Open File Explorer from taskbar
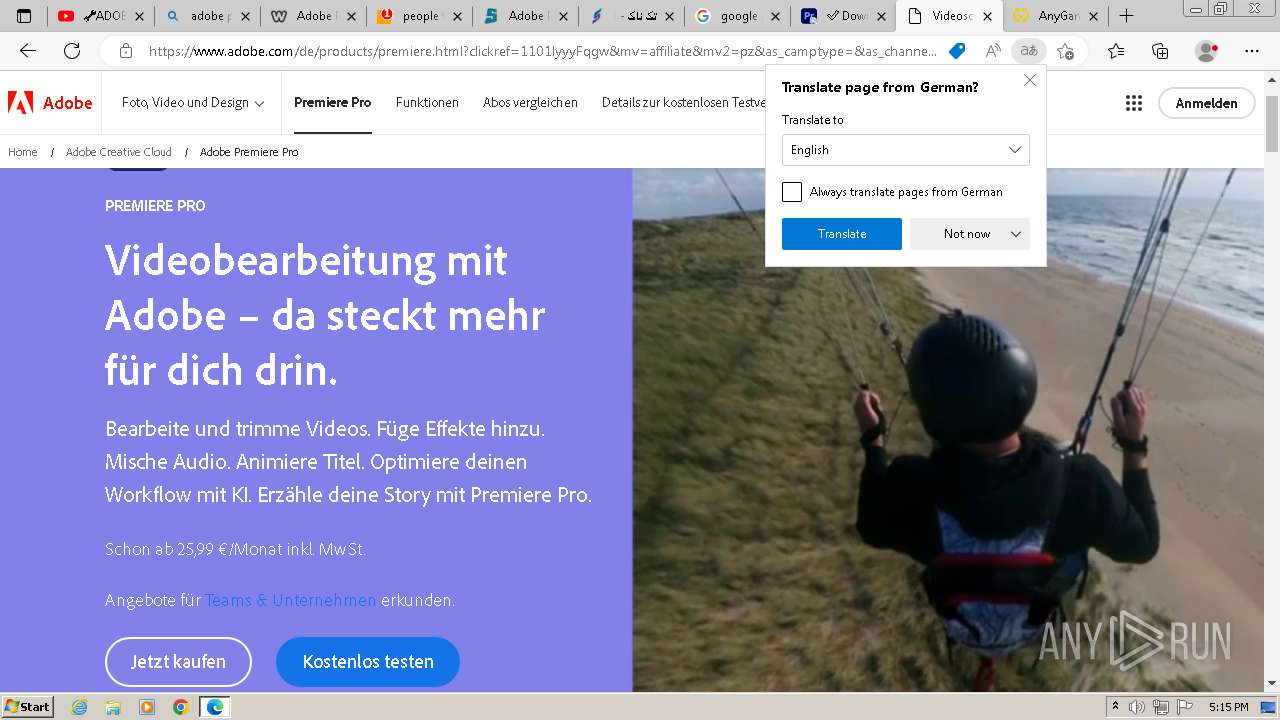 [113, 707]
